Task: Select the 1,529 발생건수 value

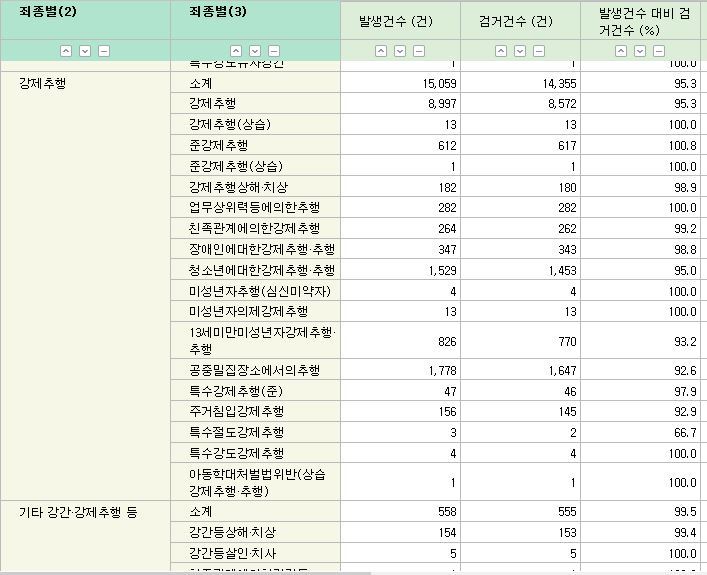Action: 442,271
